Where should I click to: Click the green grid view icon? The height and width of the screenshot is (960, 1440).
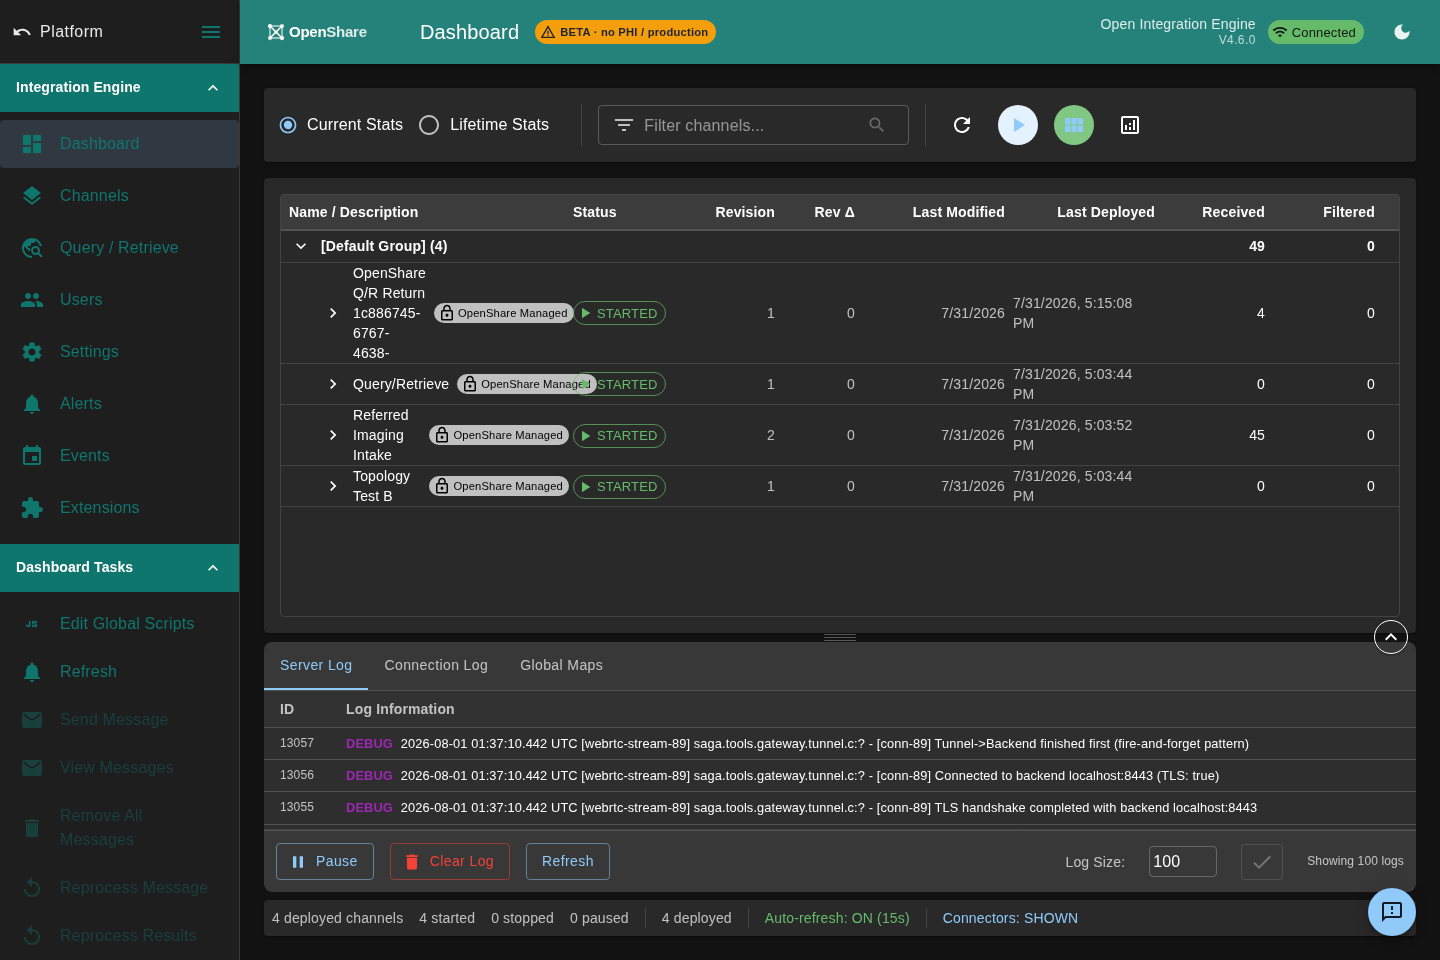point(1074,125)
